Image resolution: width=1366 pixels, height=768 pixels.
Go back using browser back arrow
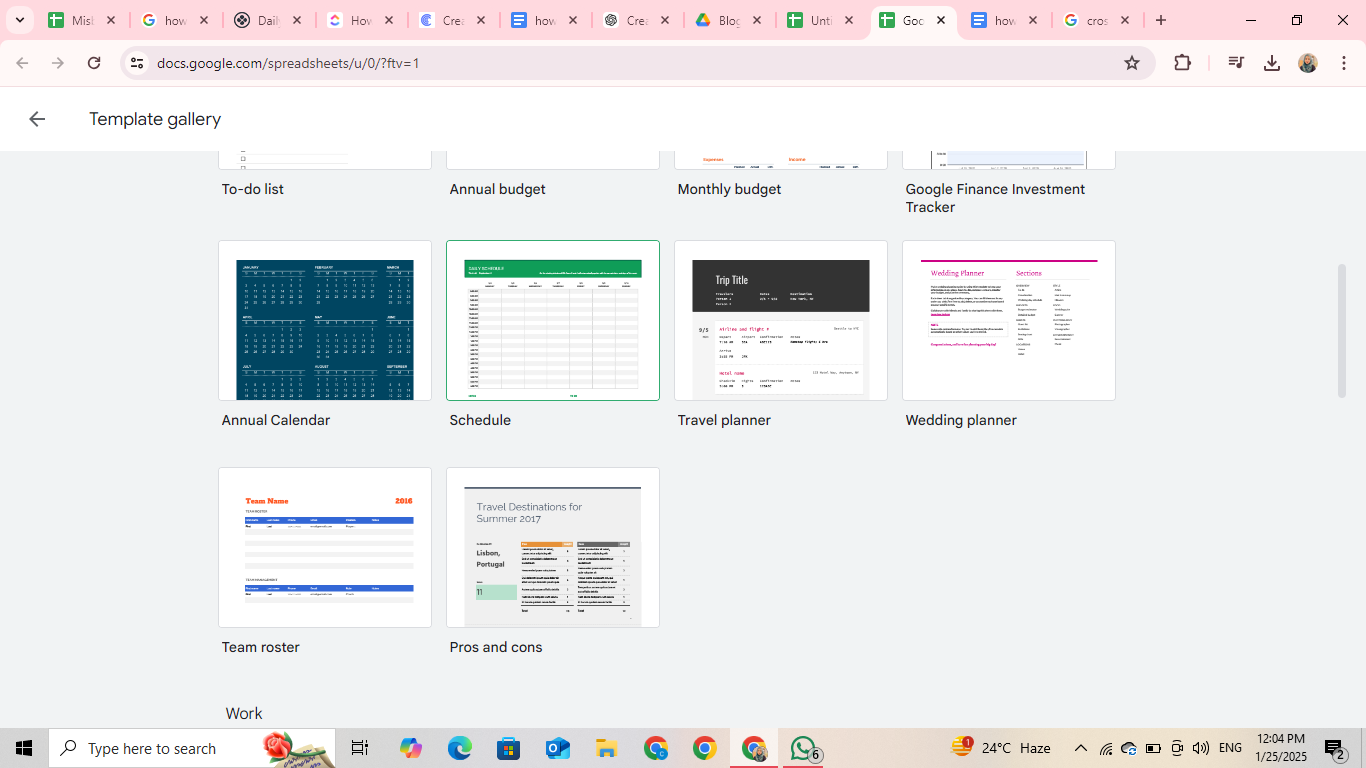(x=22, y=63)
